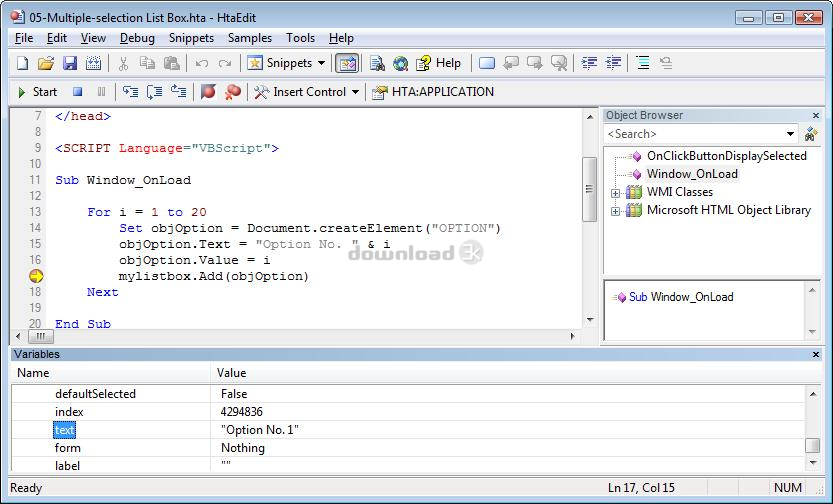
Task: Increase indent of selected lines
Action: coord(589,63)
